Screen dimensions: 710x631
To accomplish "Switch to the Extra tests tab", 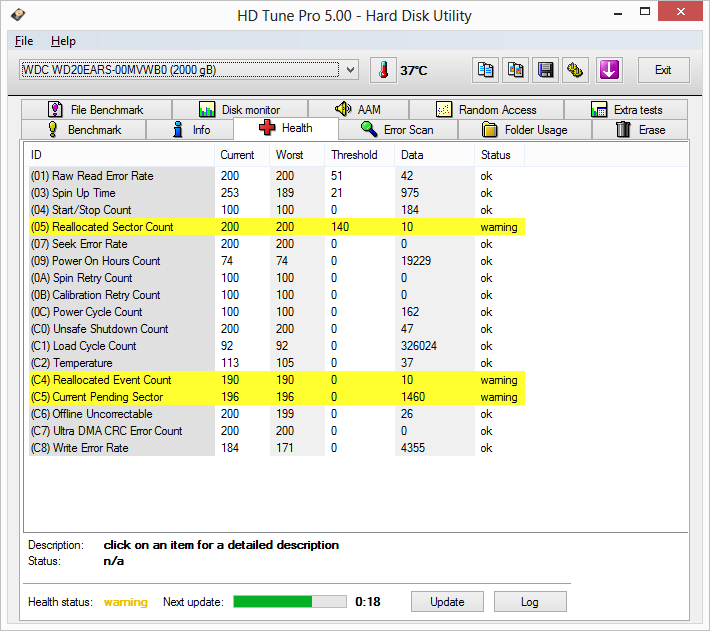I will tap(626, 110).
